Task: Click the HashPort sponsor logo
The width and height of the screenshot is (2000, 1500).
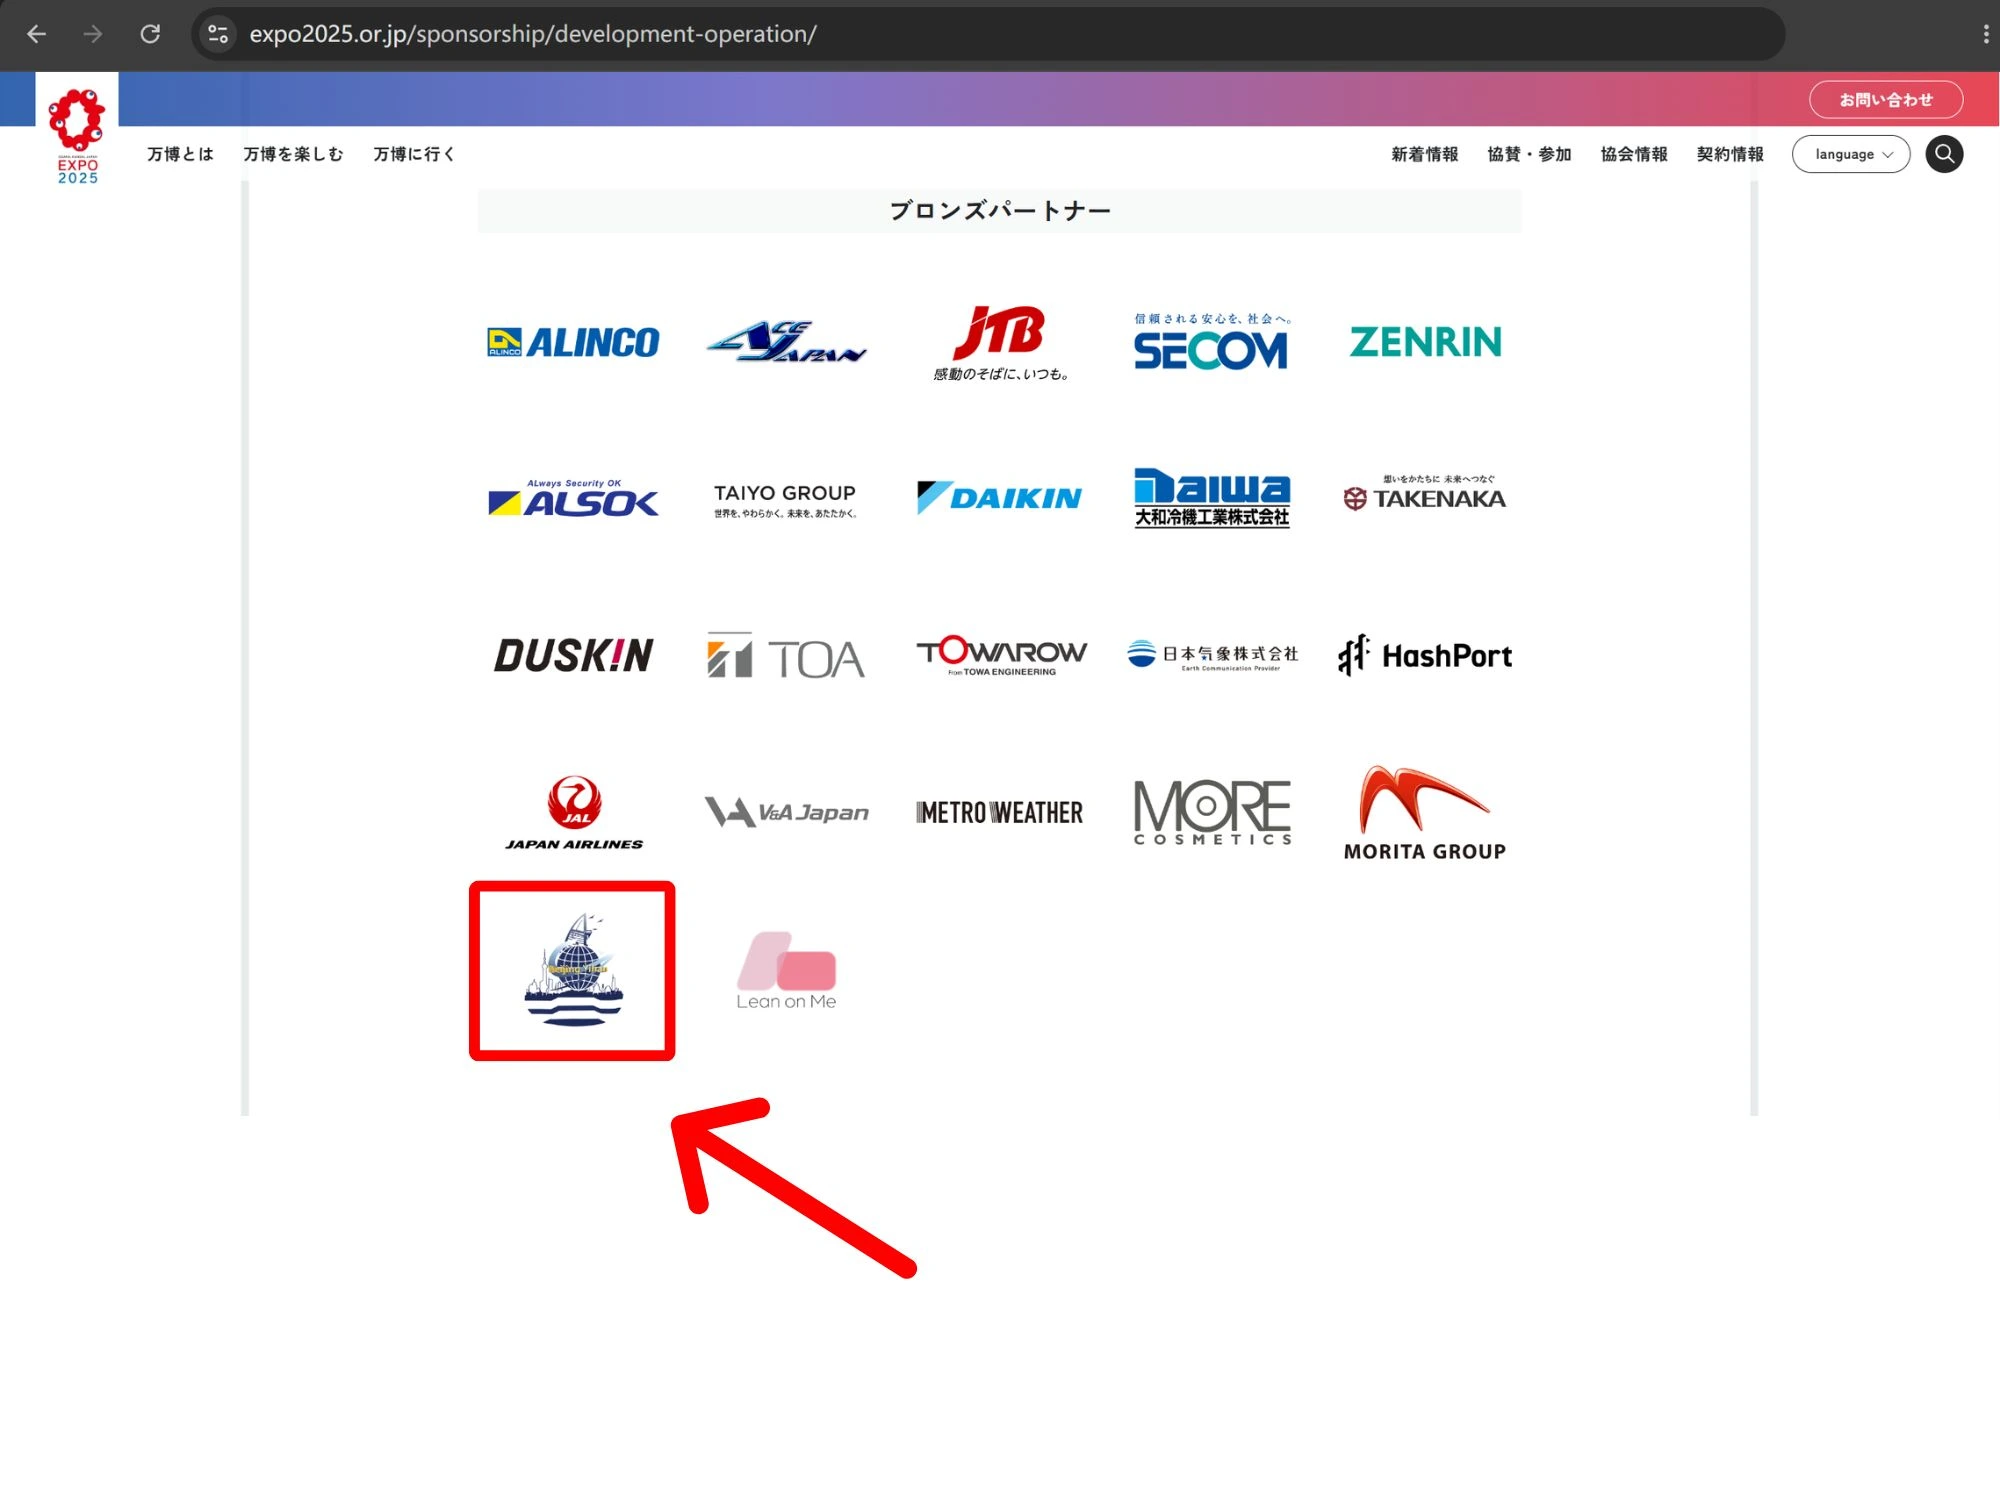Action: 1425,656
